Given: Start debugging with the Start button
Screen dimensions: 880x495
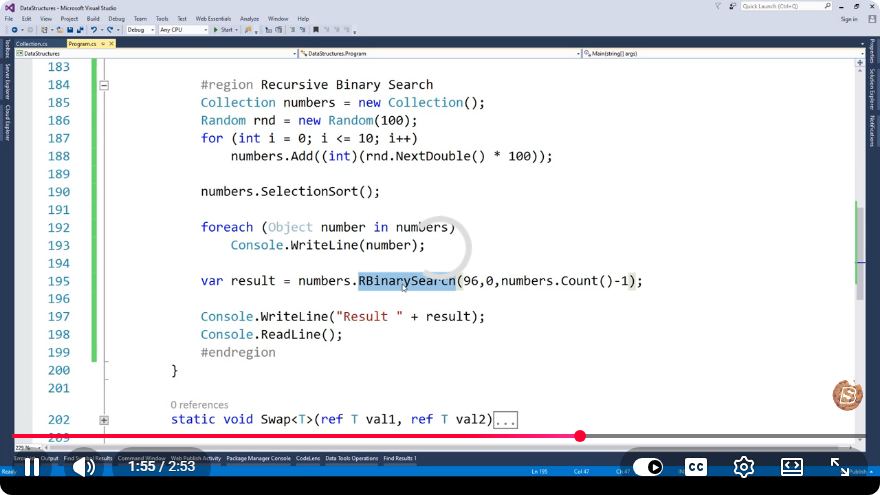Looking at the screenshot, I should [x=223, y=30].
